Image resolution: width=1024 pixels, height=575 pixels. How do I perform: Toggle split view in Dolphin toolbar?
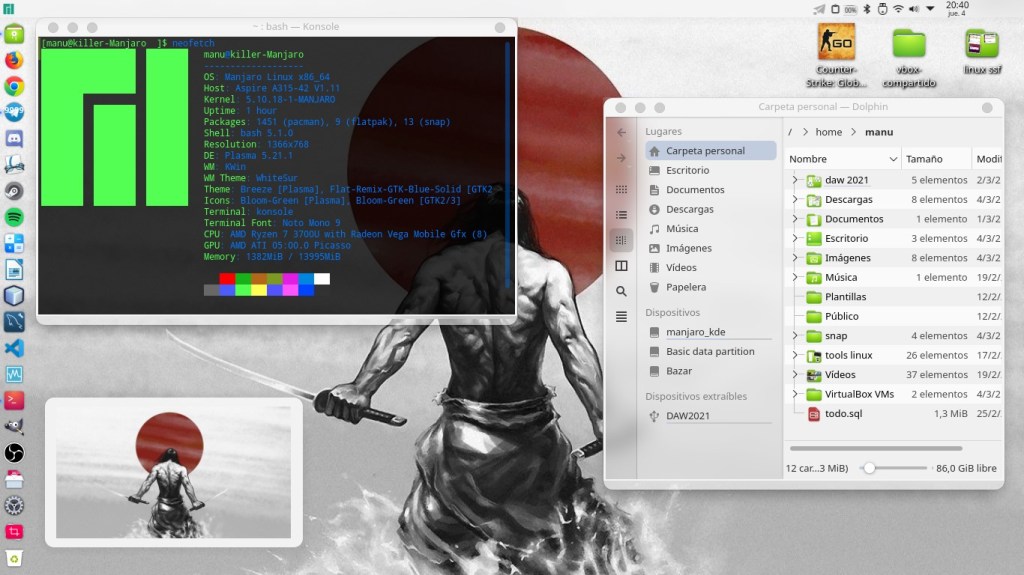pyautogui.click(x=621, y=266)
